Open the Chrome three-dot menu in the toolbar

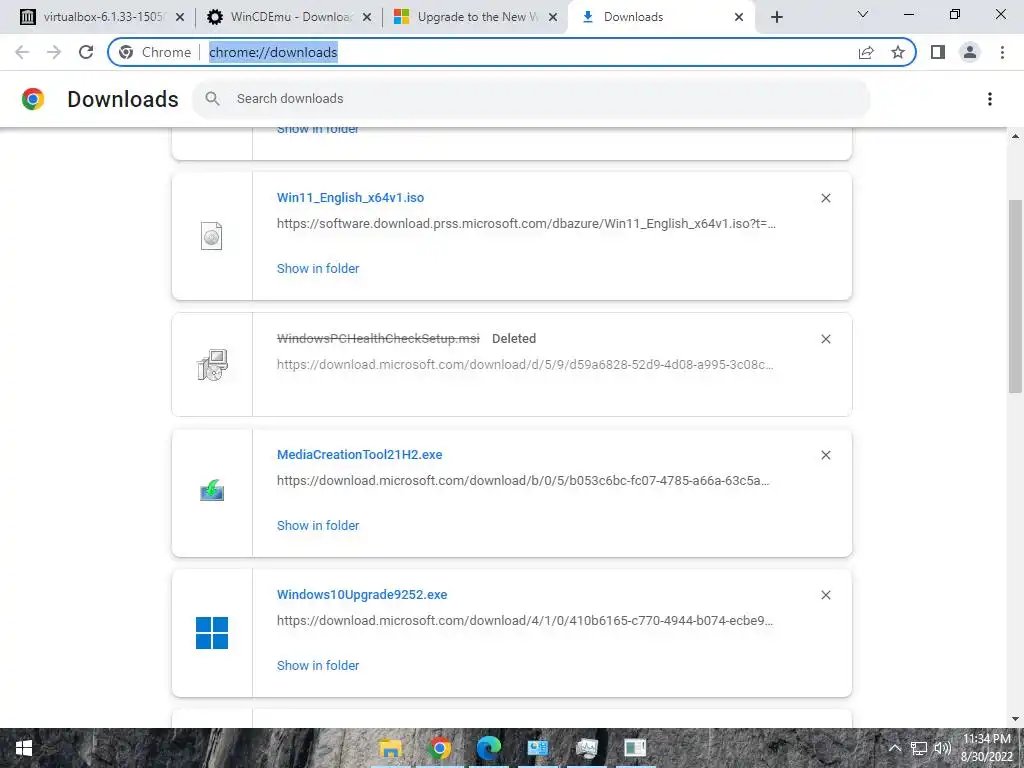1002,52
